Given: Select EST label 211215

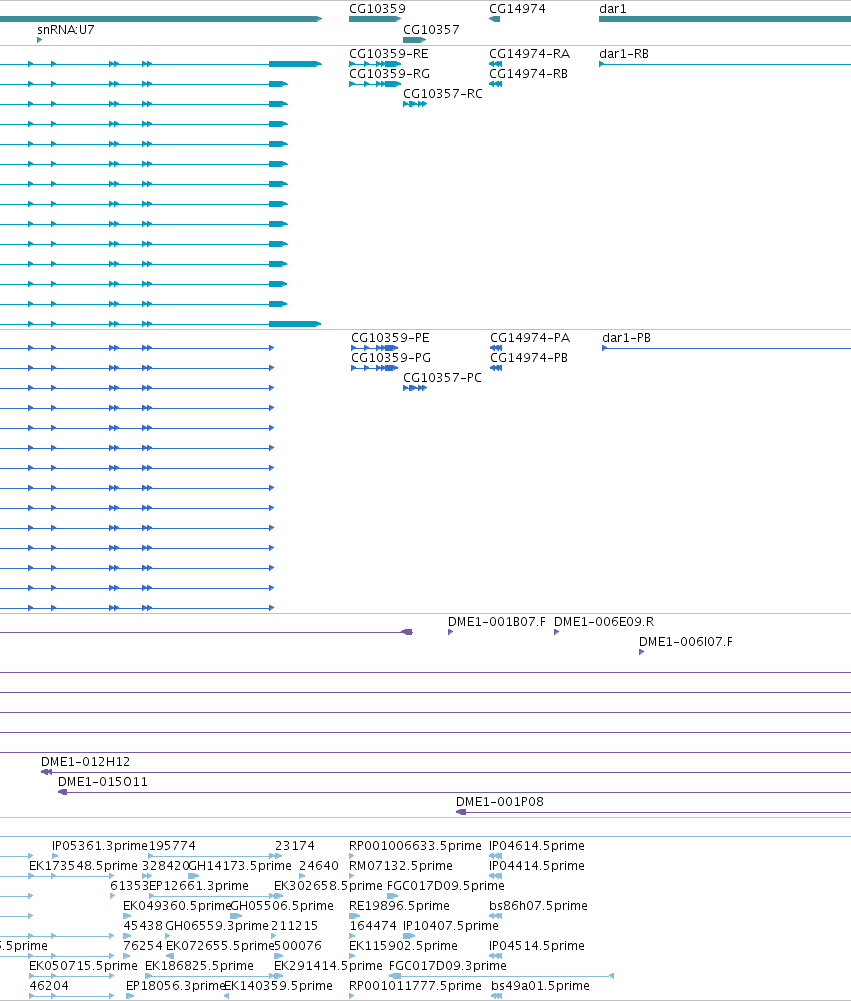Looking at the screenshot, I should coord(294,926).
